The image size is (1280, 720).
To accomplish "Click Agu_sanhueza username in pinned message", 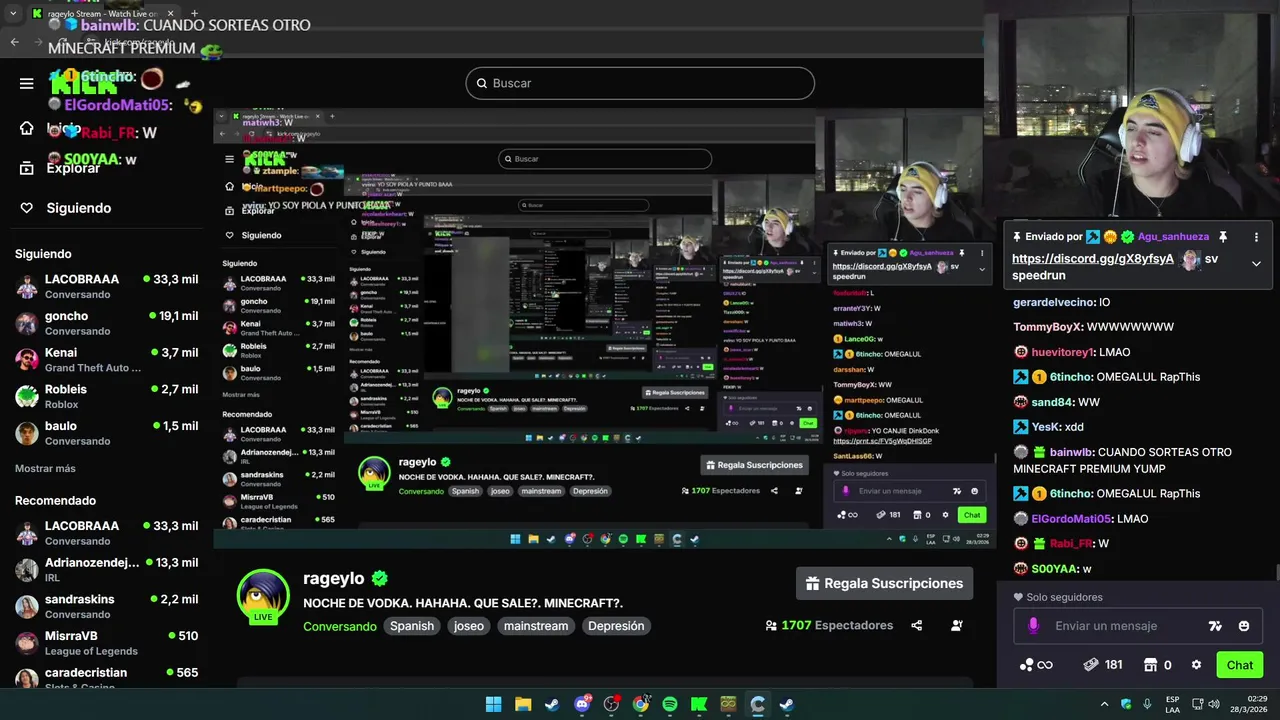I will 1173,237.
